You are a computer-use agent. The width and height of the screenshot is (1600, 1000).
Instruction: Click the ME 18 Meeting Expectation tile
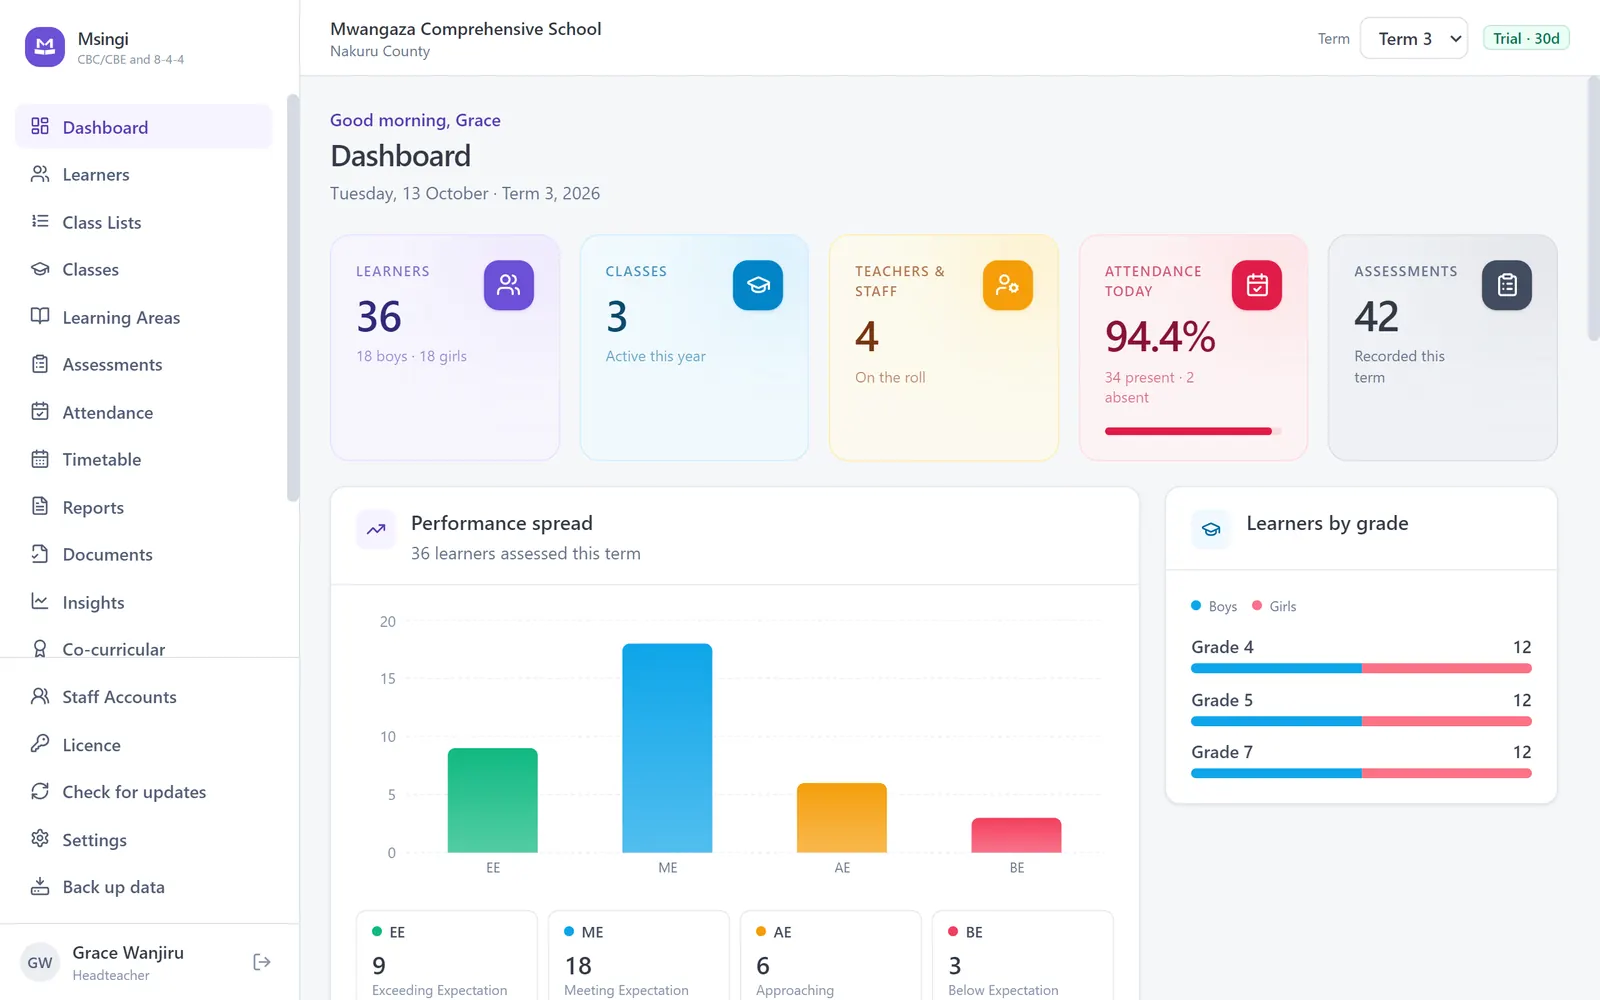[639, 955]
